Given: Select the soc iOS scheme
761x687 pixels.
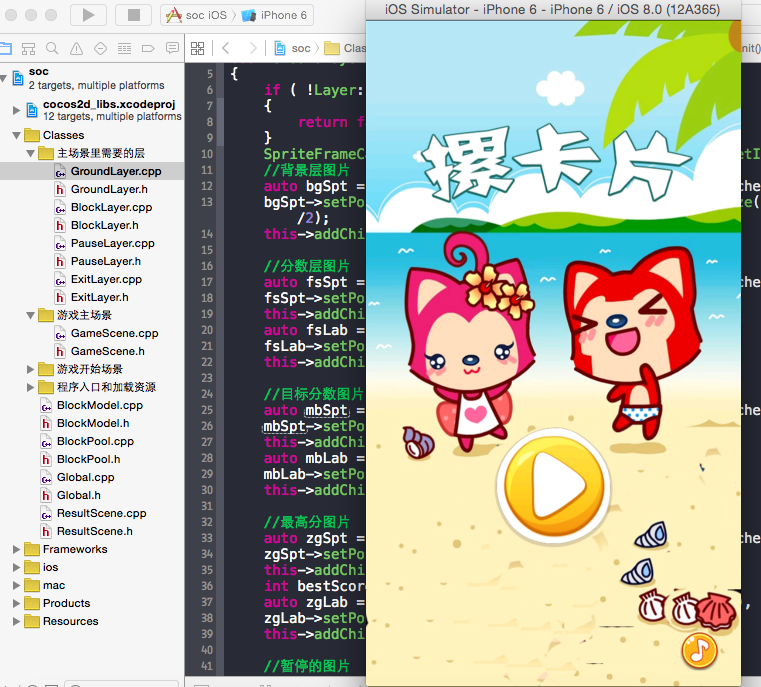Looking at the screenshot, I should (197, 15).
